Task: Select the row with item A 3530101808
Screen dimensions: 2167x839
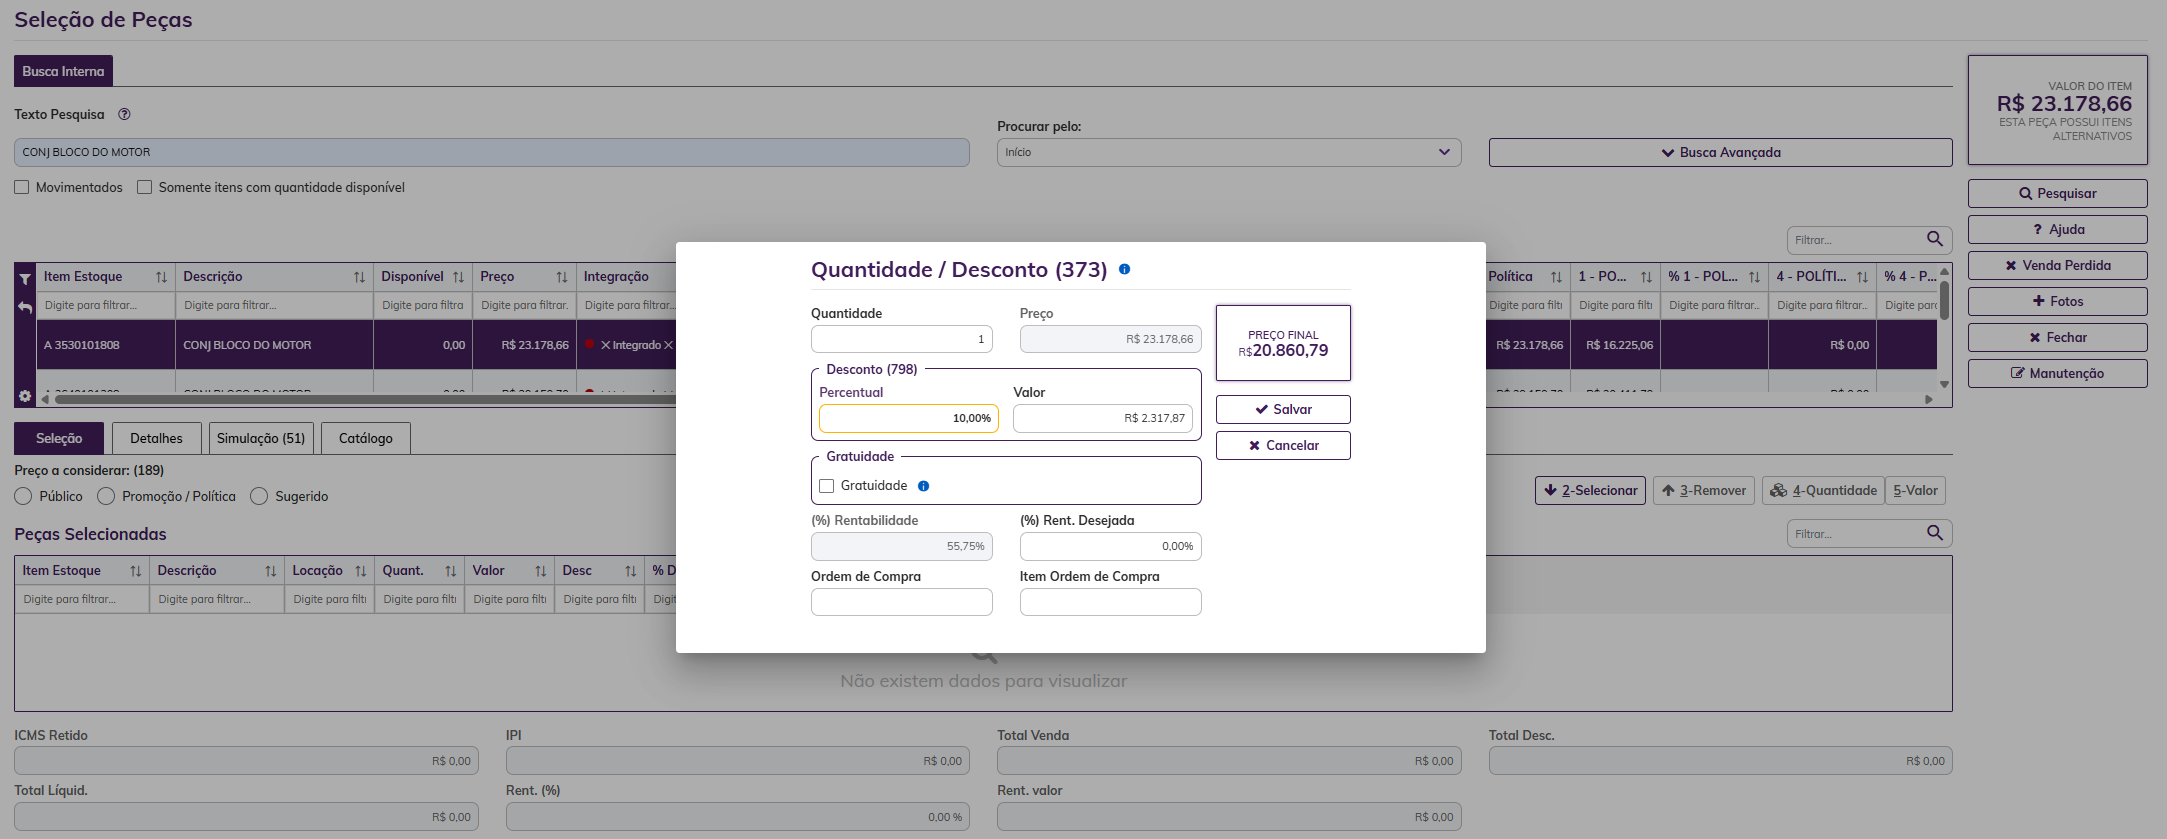Action: [356, 345]
